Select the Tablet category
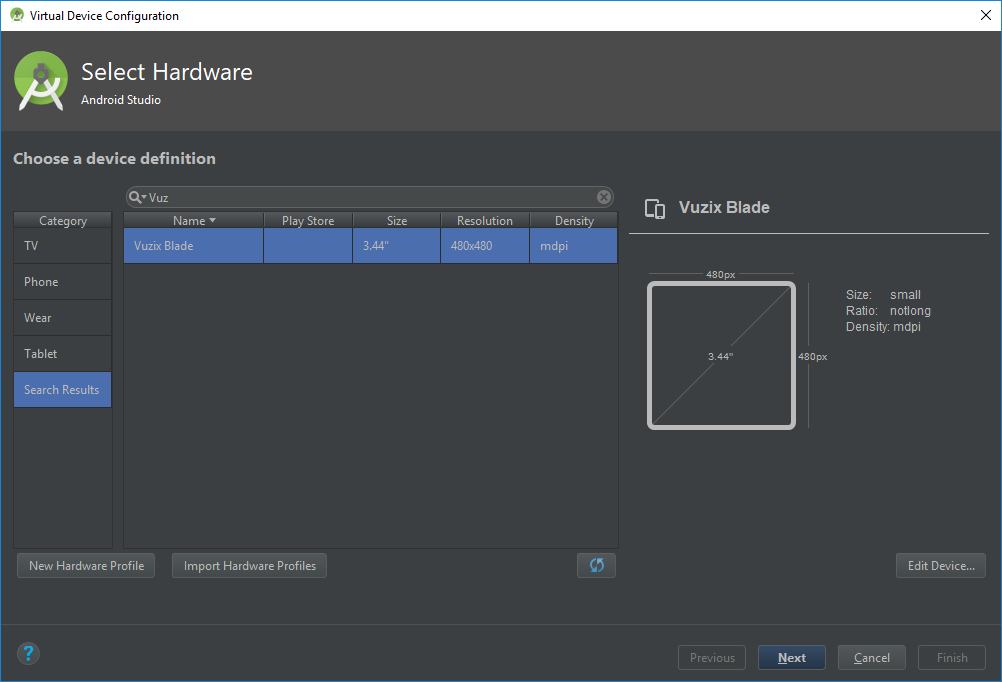 (63, 353)
